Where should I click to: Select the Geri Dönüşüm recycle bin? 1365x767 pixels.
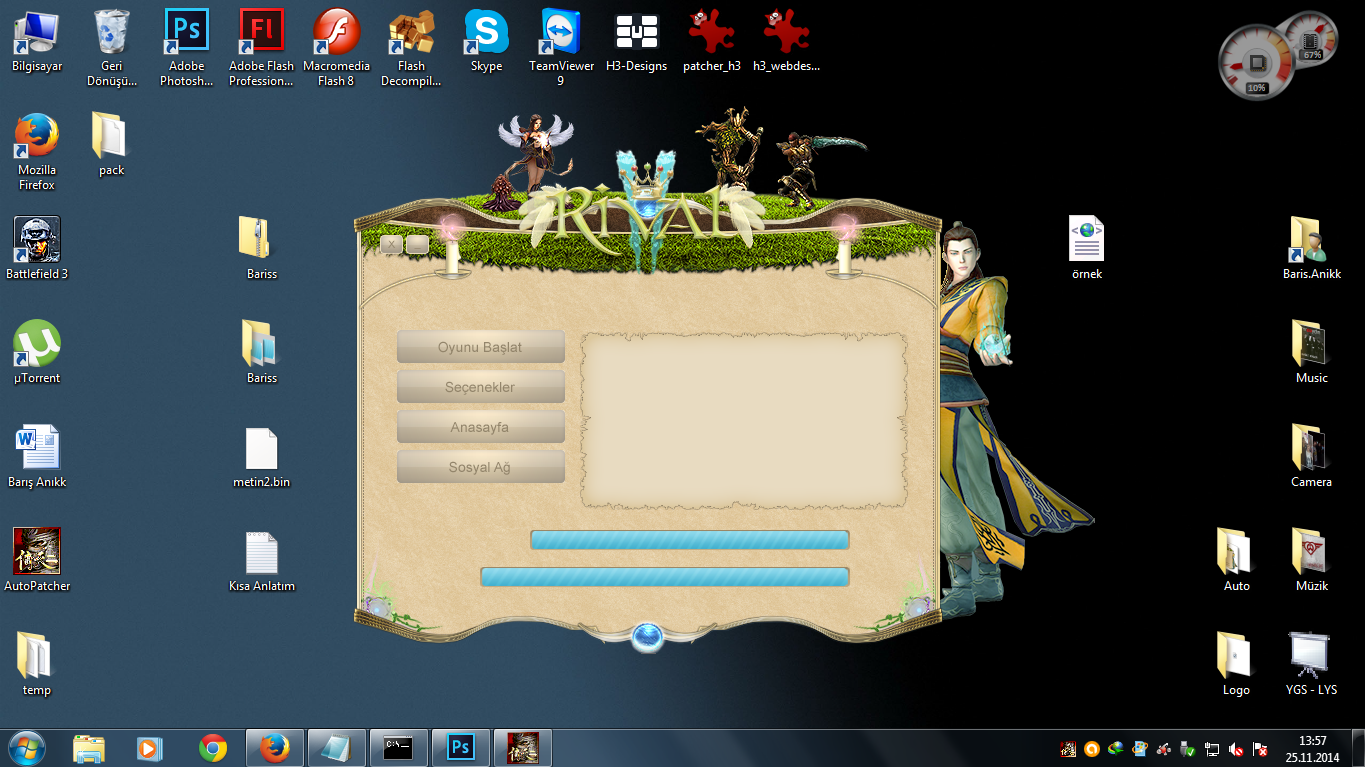tap(111, 48)
